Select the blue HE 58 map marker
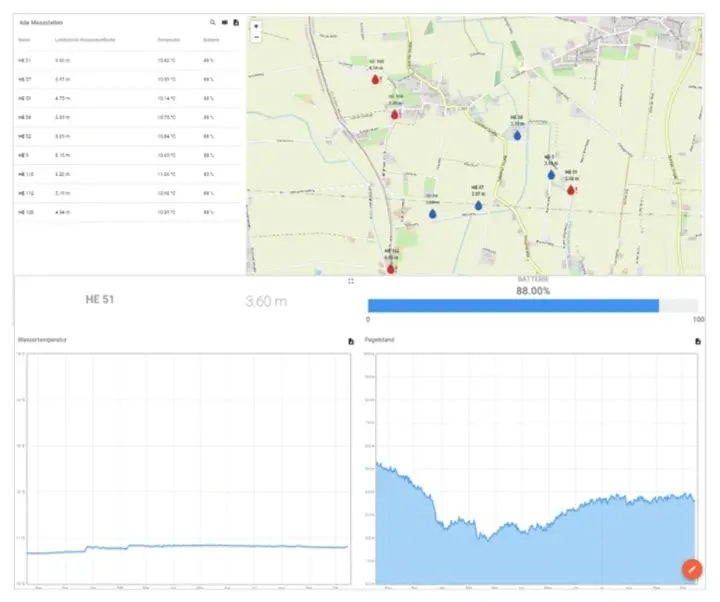 click(518, 135)
